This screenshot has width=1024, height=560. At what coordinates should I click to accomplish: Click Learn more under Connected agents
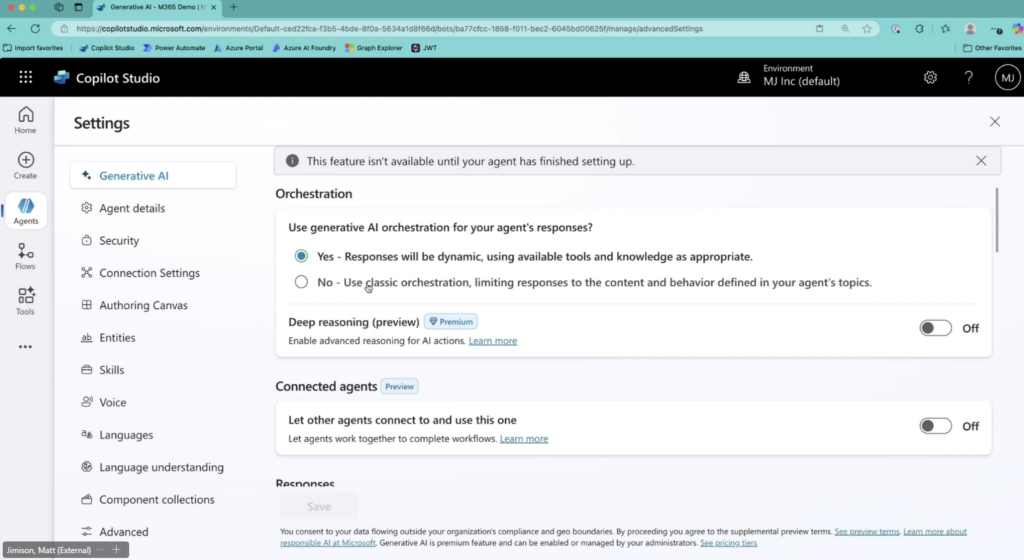pyautogui.click(x=524, y=439)
